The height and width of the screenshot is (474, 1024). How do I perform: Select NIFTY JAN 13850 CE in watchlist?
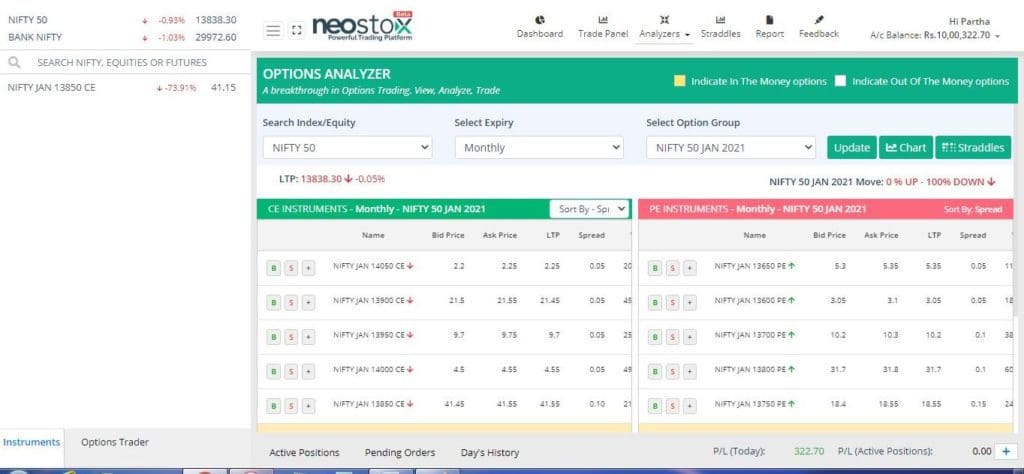(122, 87)
